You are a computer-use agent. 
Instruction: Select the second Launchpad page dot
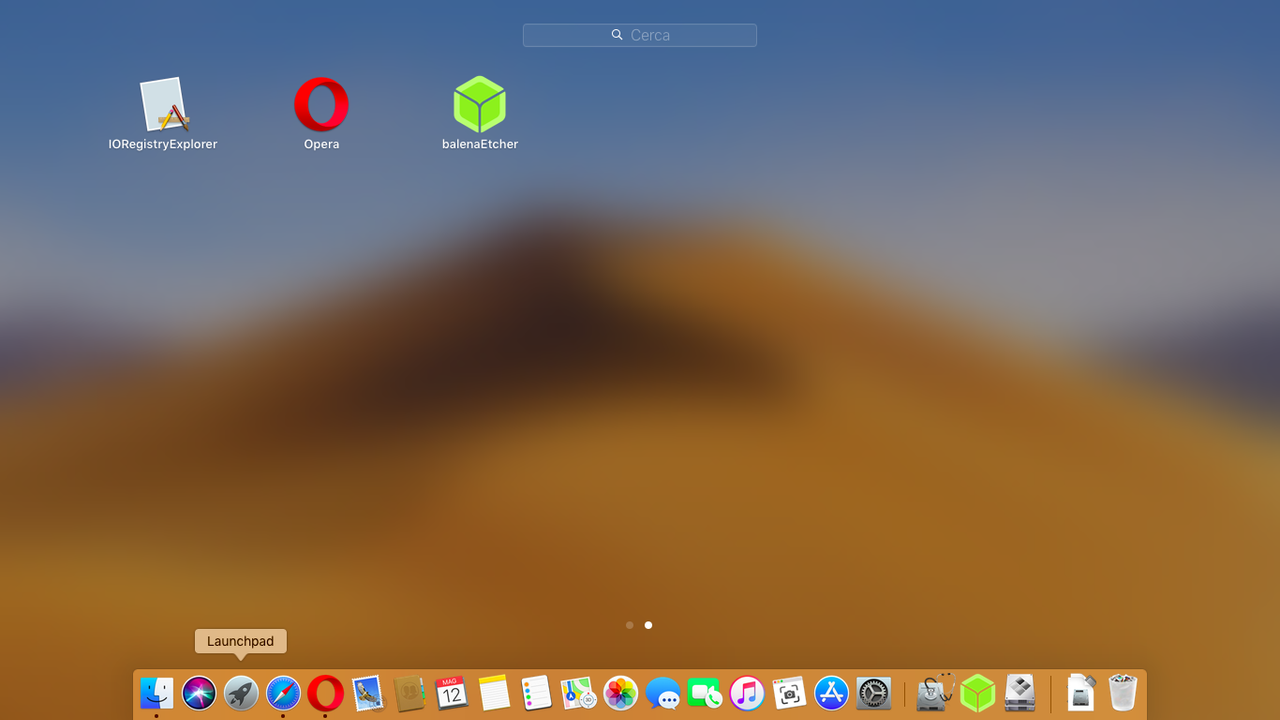click(x=648, y=625)
